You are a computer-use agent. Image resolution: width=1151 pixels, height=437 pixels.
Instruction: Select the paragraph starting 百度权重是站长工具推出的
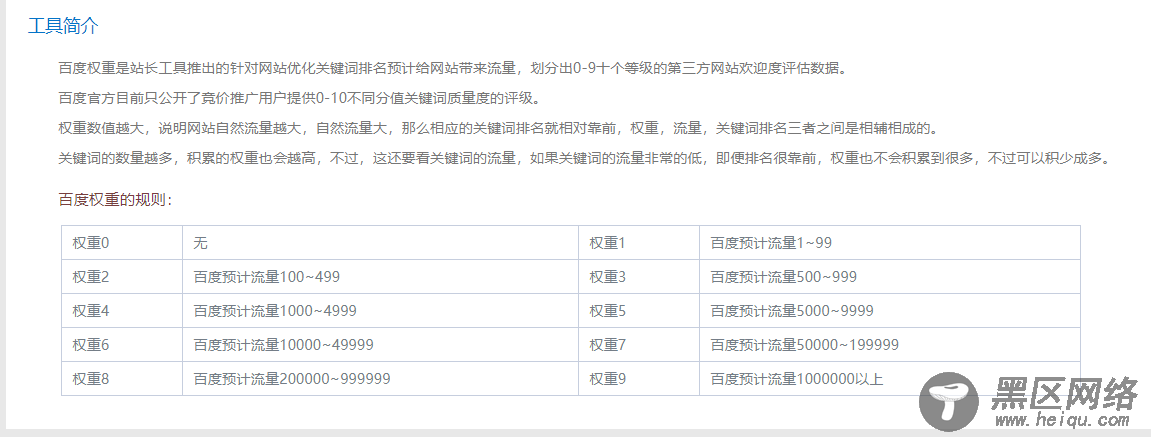[x=452, y=70]
